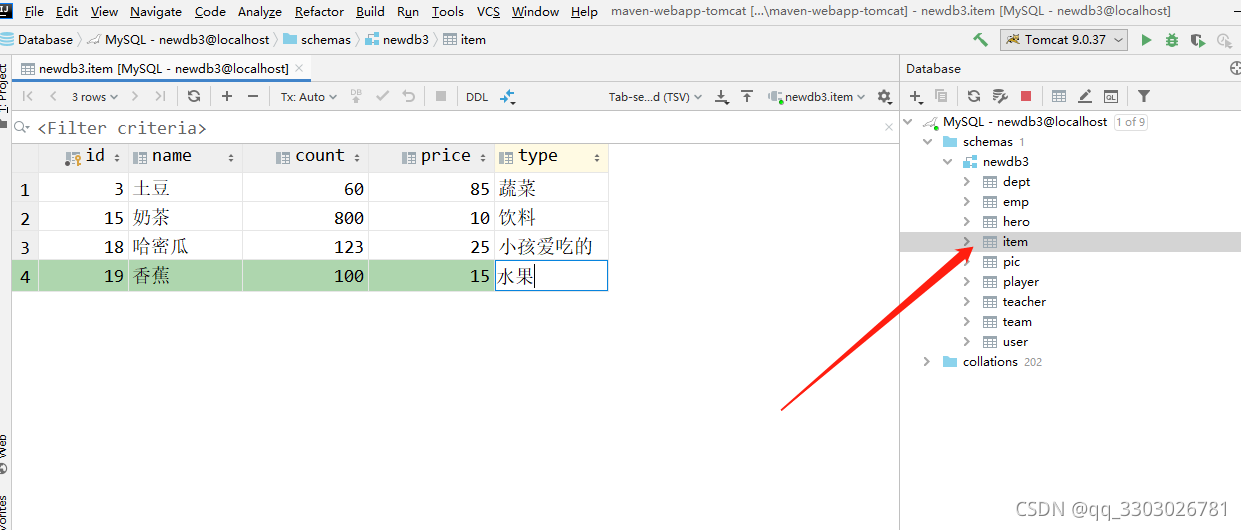Click the cell containing 饮料
The width and height of the screenshot is (1241, 530).
click(x=551, y=217)
